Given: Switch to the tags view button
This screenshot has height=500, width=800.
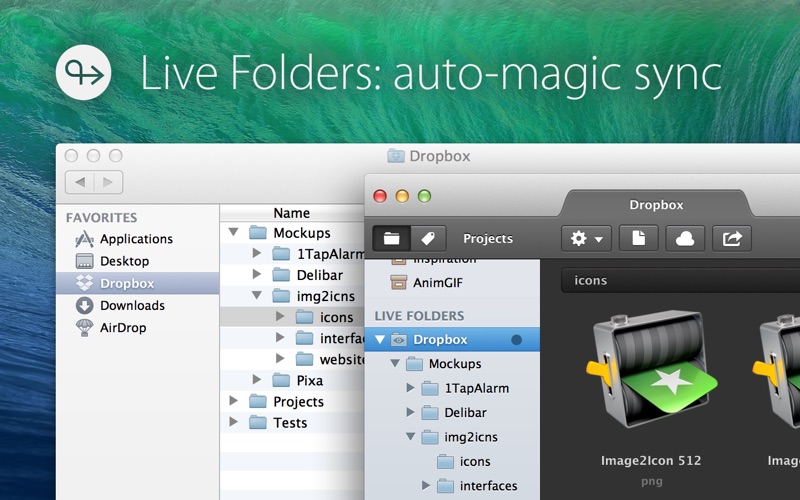Looking at the screenshot, I should click(427, 238).
